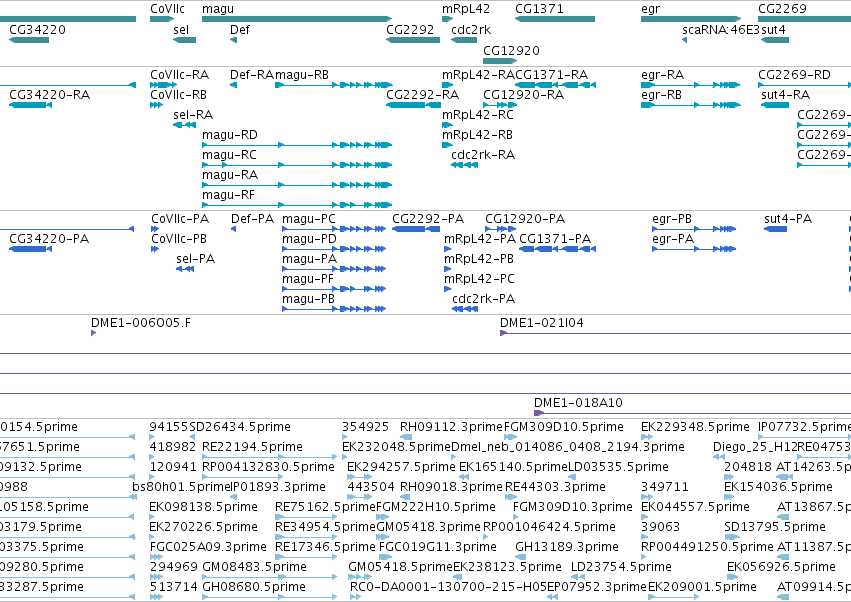Viewport: 851px width, 602px height.
Task: Select the GM08483.5prime EST feature
Action: click(270, 576)
